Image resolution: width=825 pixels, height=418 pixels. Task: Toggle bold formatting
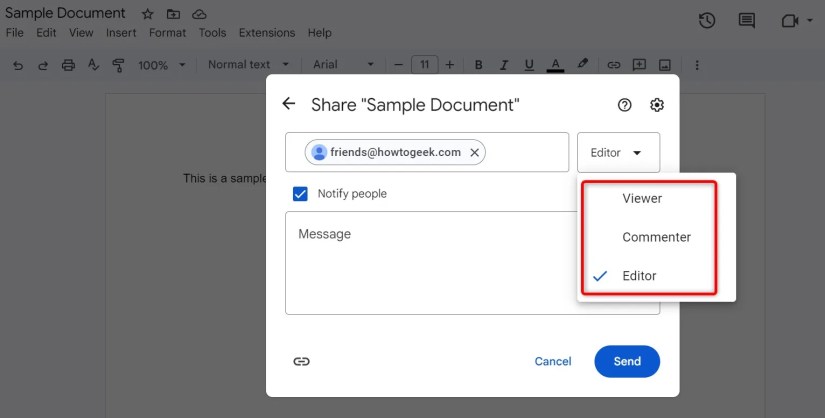pos(478,65)
